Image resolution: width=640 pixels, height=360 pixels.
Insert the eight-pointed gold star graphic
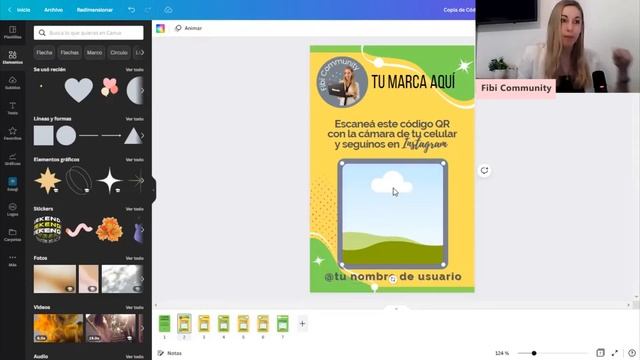(48, 180)
